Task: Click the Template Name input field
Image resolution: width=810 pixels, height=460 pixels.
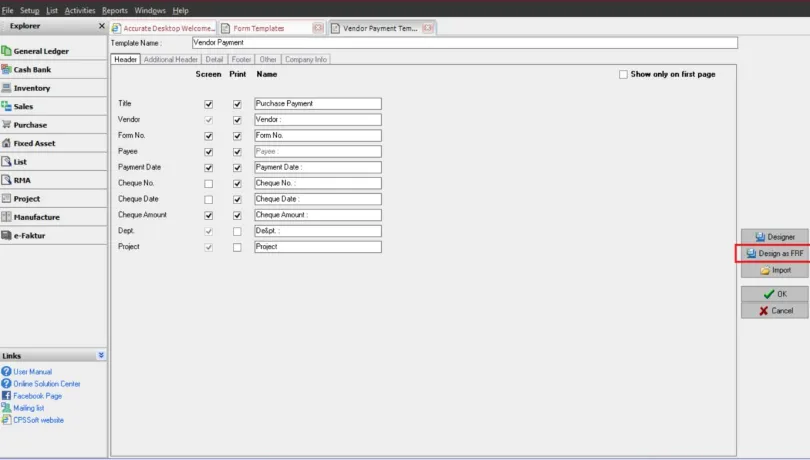Action: click(x=464, y=43)
